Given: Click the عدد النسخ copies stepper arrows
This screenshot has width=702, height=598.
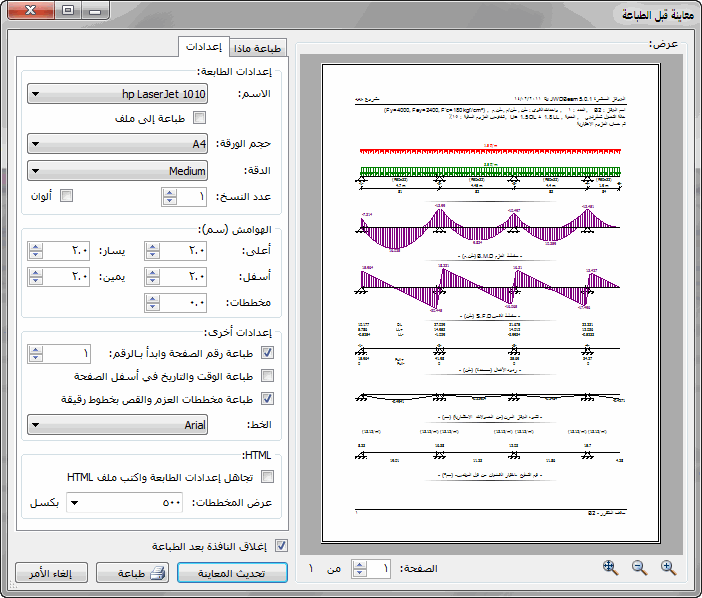Looking at the screenshot, I should (168, 197).
